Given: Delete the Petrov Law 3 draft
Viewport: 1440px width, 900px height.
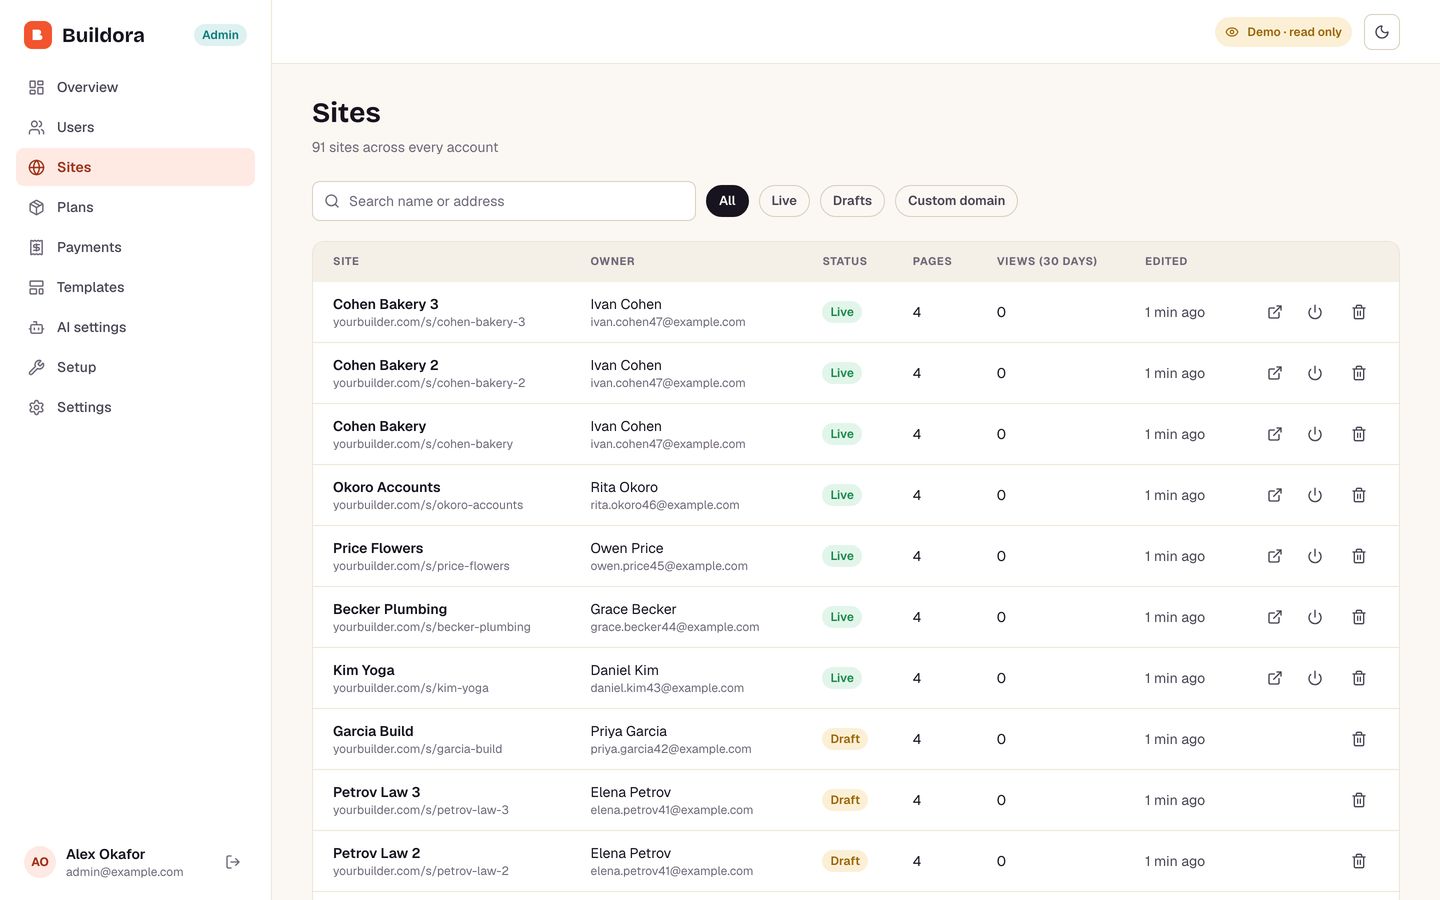Looking at the screenshot, I should point(1359,800).
